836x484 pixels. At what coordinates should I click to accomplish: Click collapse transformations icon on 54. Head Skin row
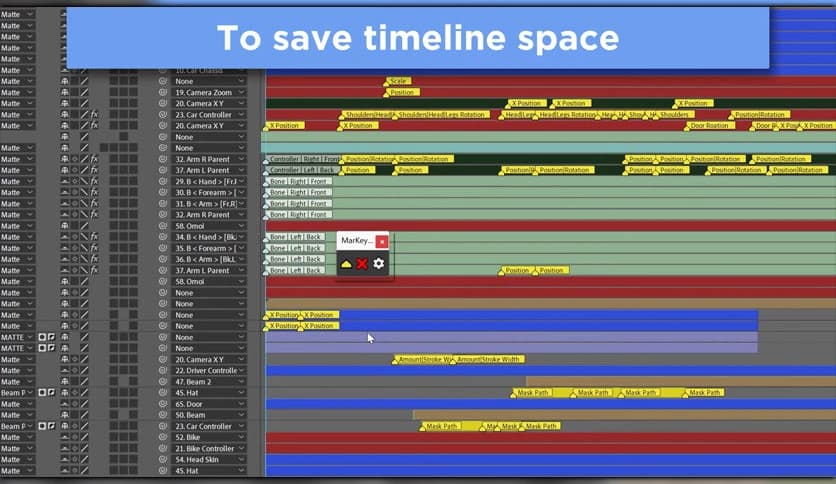click(75, 459)
